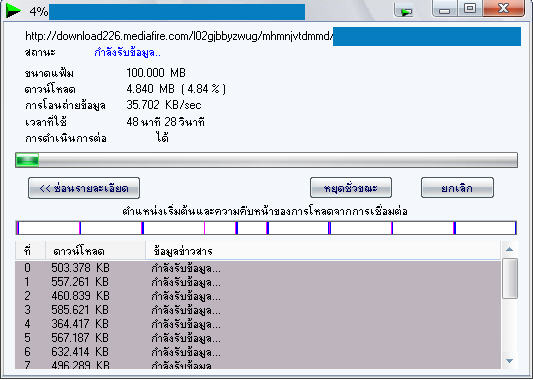Screen dimensions: 533x380
Task: Click the green IDM arrow icon in the title bar
Action: pos(13,11)
